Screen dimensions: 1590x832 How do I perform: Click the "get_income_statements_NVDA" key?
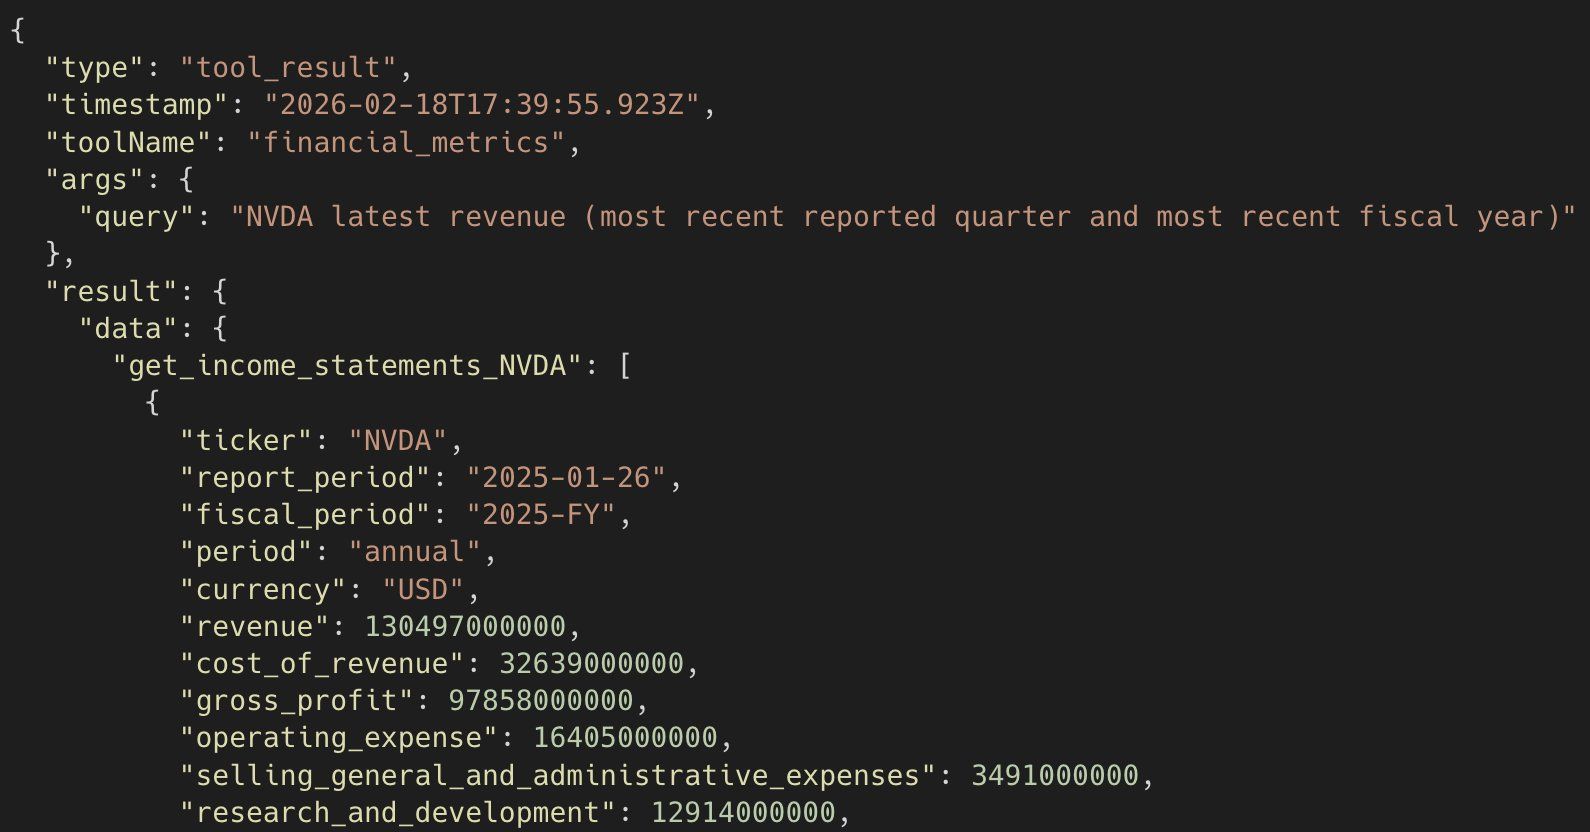pos(347,366)
